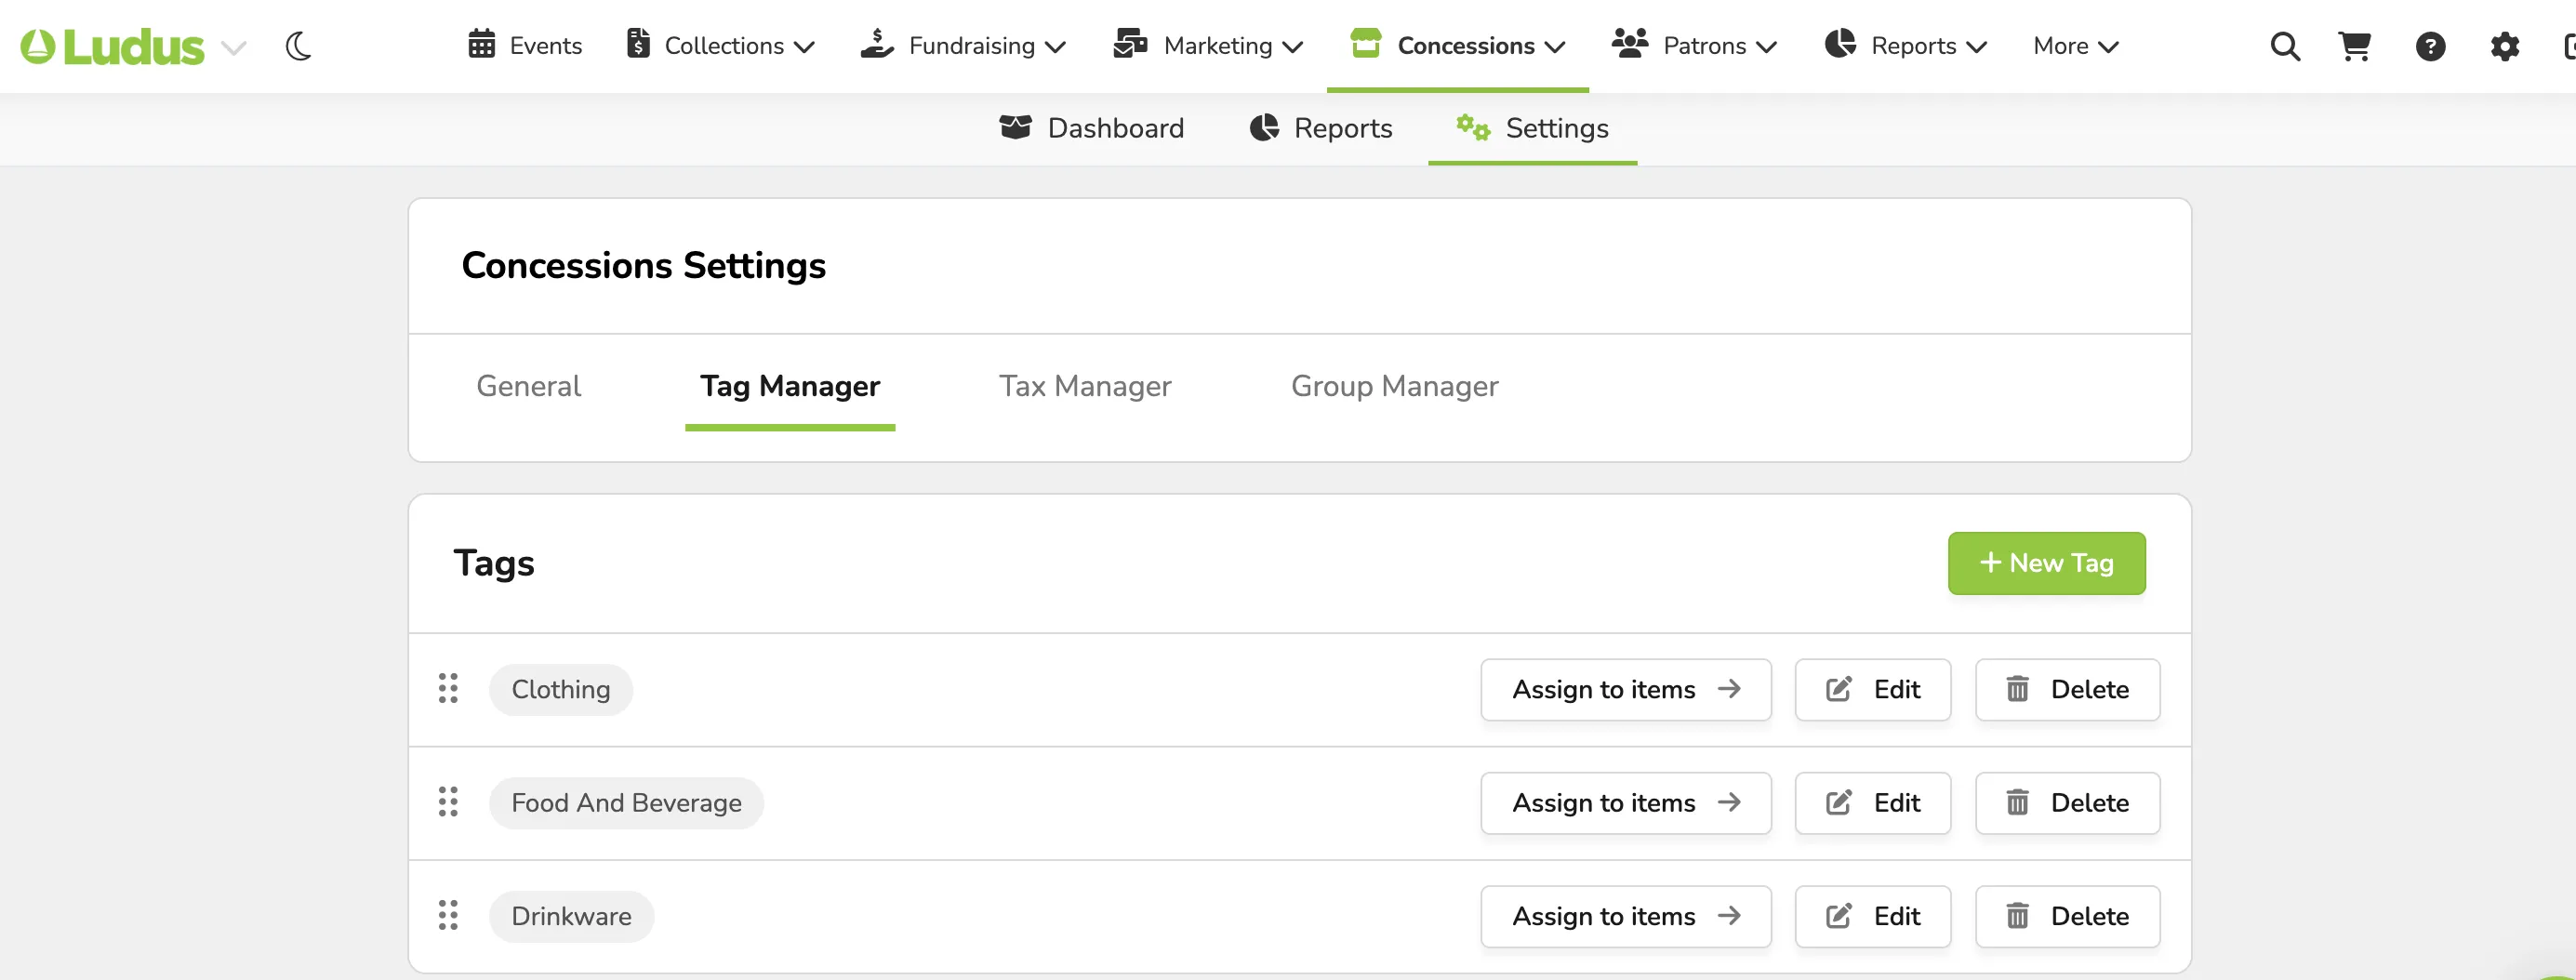Click the Ludus logo
Screen dimensions: 2576x980
pos(112,46)
